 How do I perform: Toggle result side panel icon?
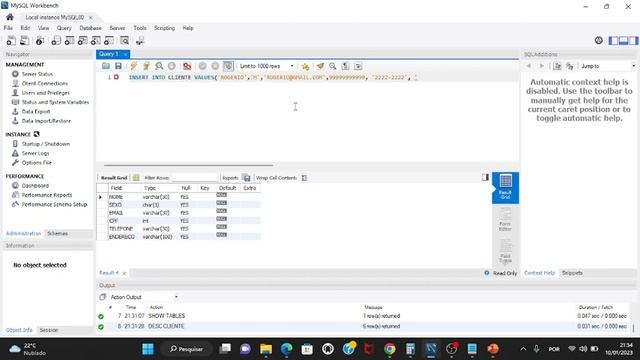(x=485, y=177)
